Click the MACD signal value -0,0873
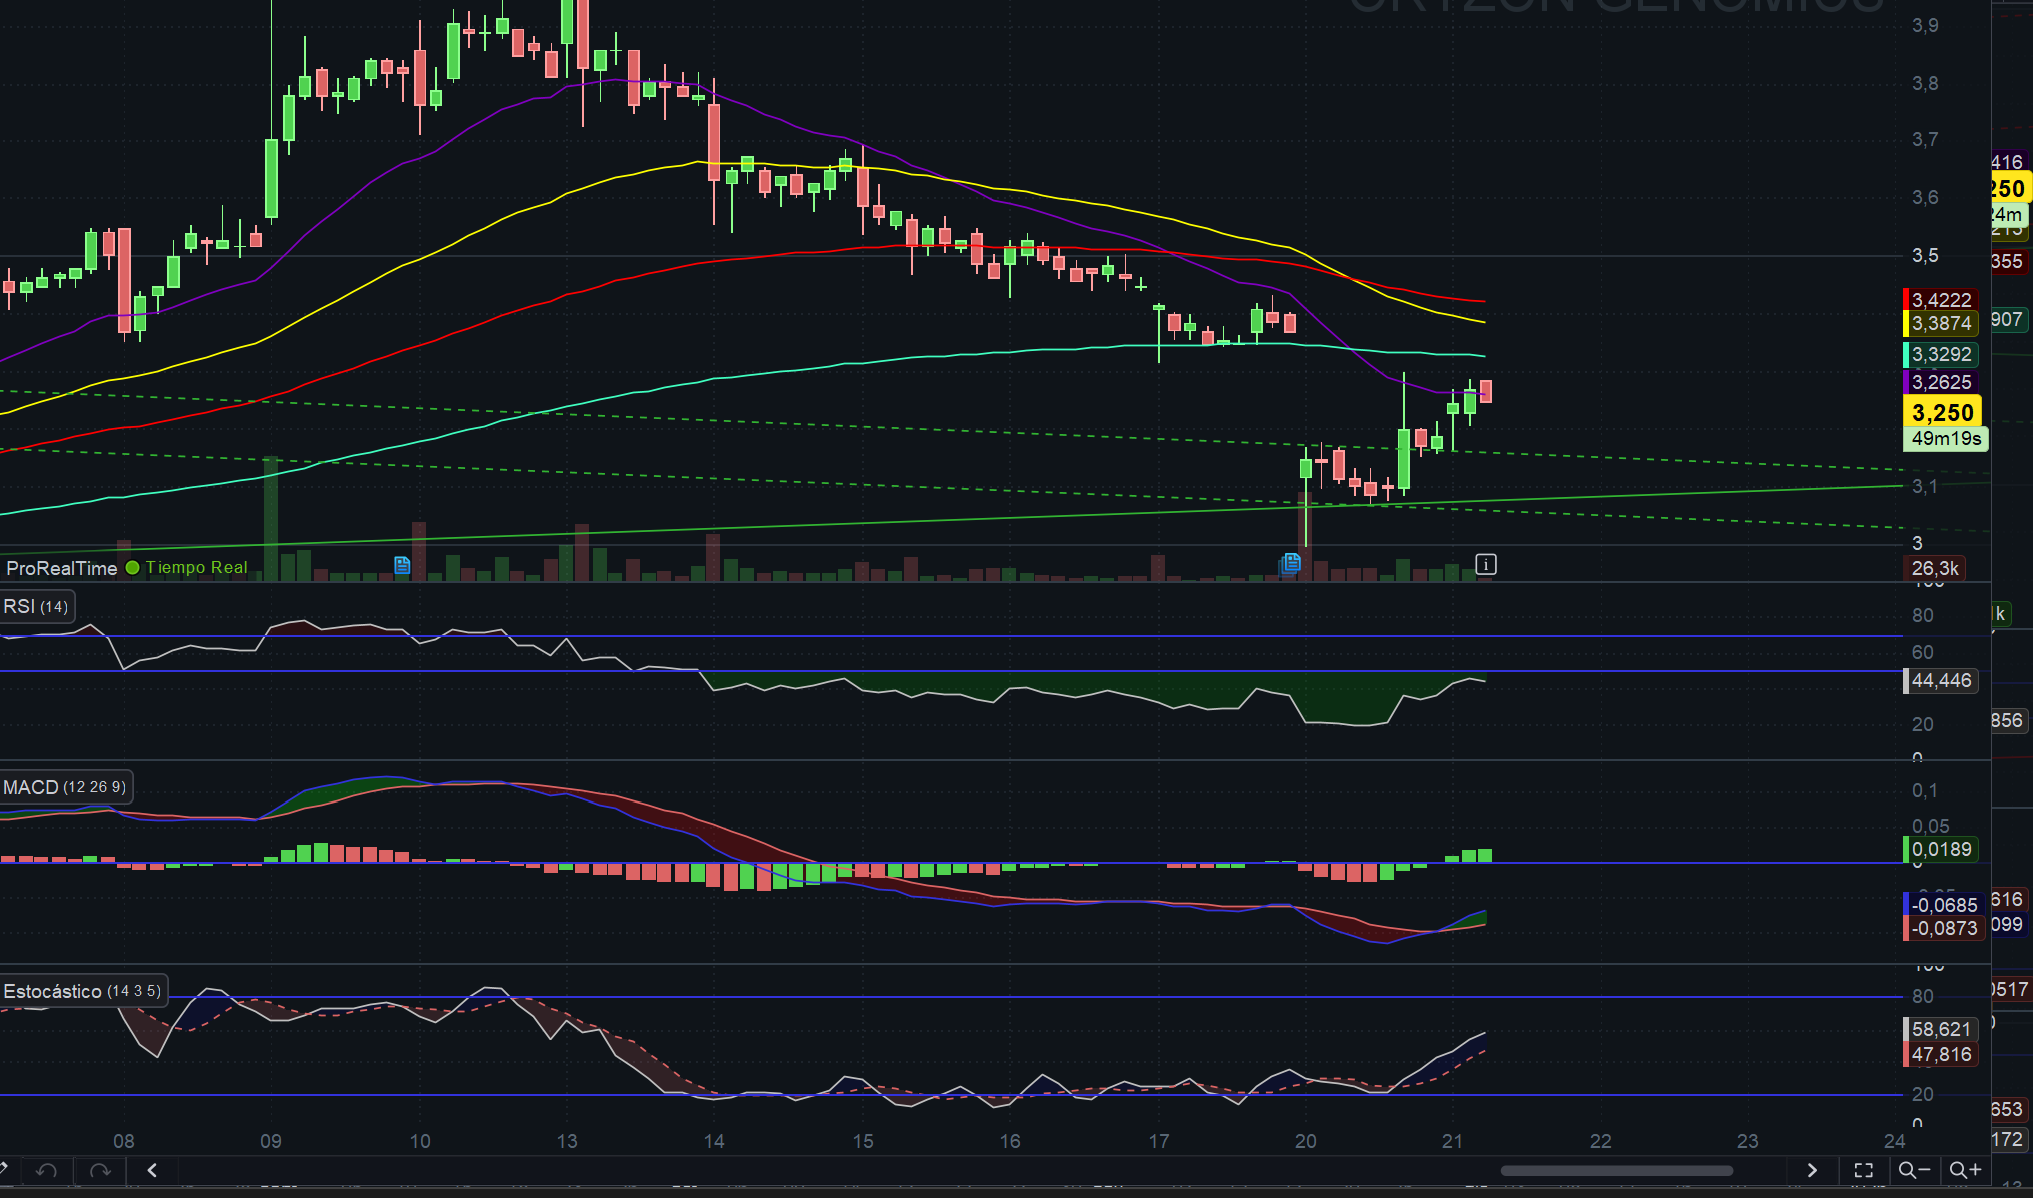The width and height of the screenshot is (2033, 1198). coord(1943,928)
